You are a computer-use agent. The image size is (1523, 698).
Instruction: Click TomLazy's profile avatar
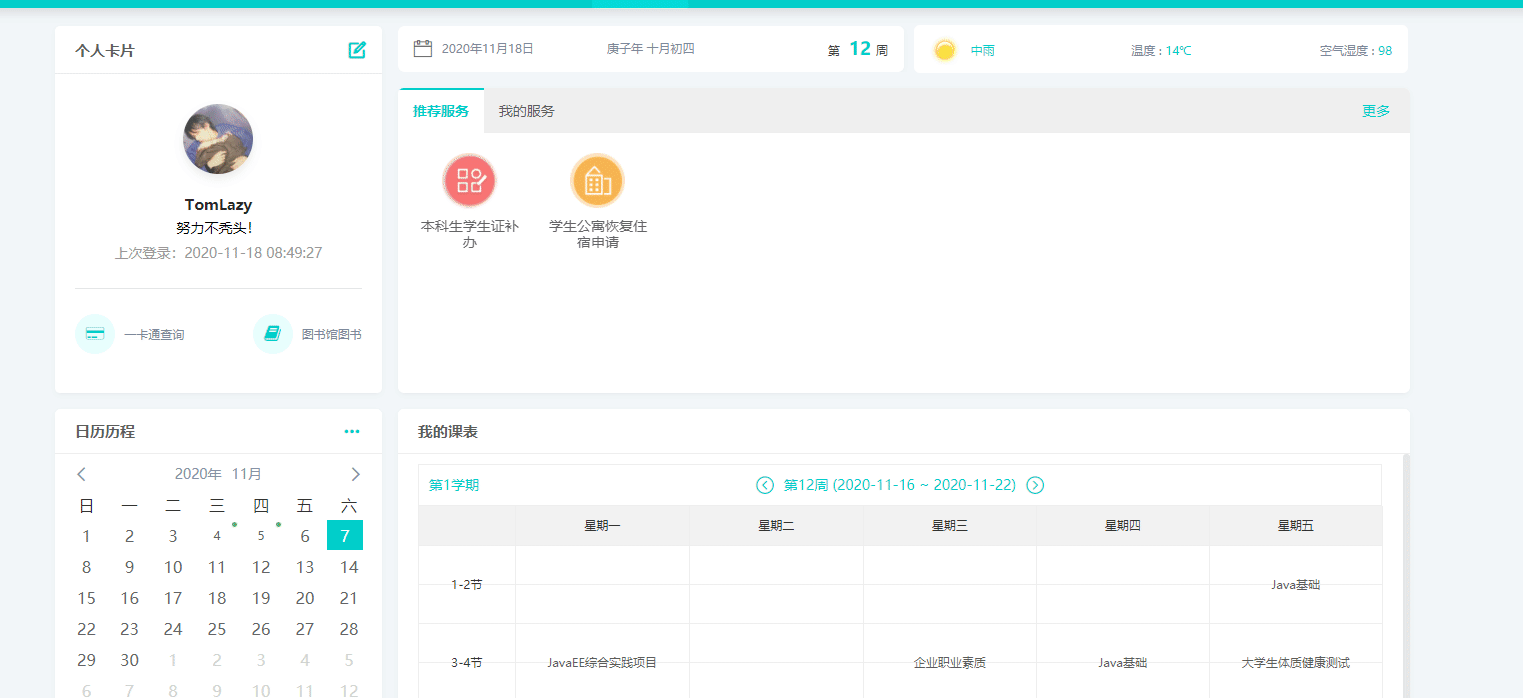[217, 139]
